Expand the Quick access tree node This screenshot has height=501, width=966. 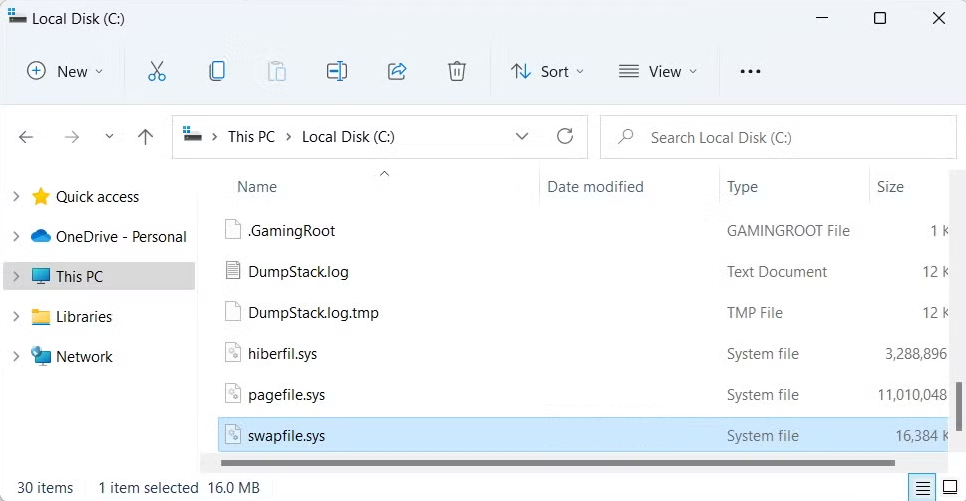click(x=16, y=197)
